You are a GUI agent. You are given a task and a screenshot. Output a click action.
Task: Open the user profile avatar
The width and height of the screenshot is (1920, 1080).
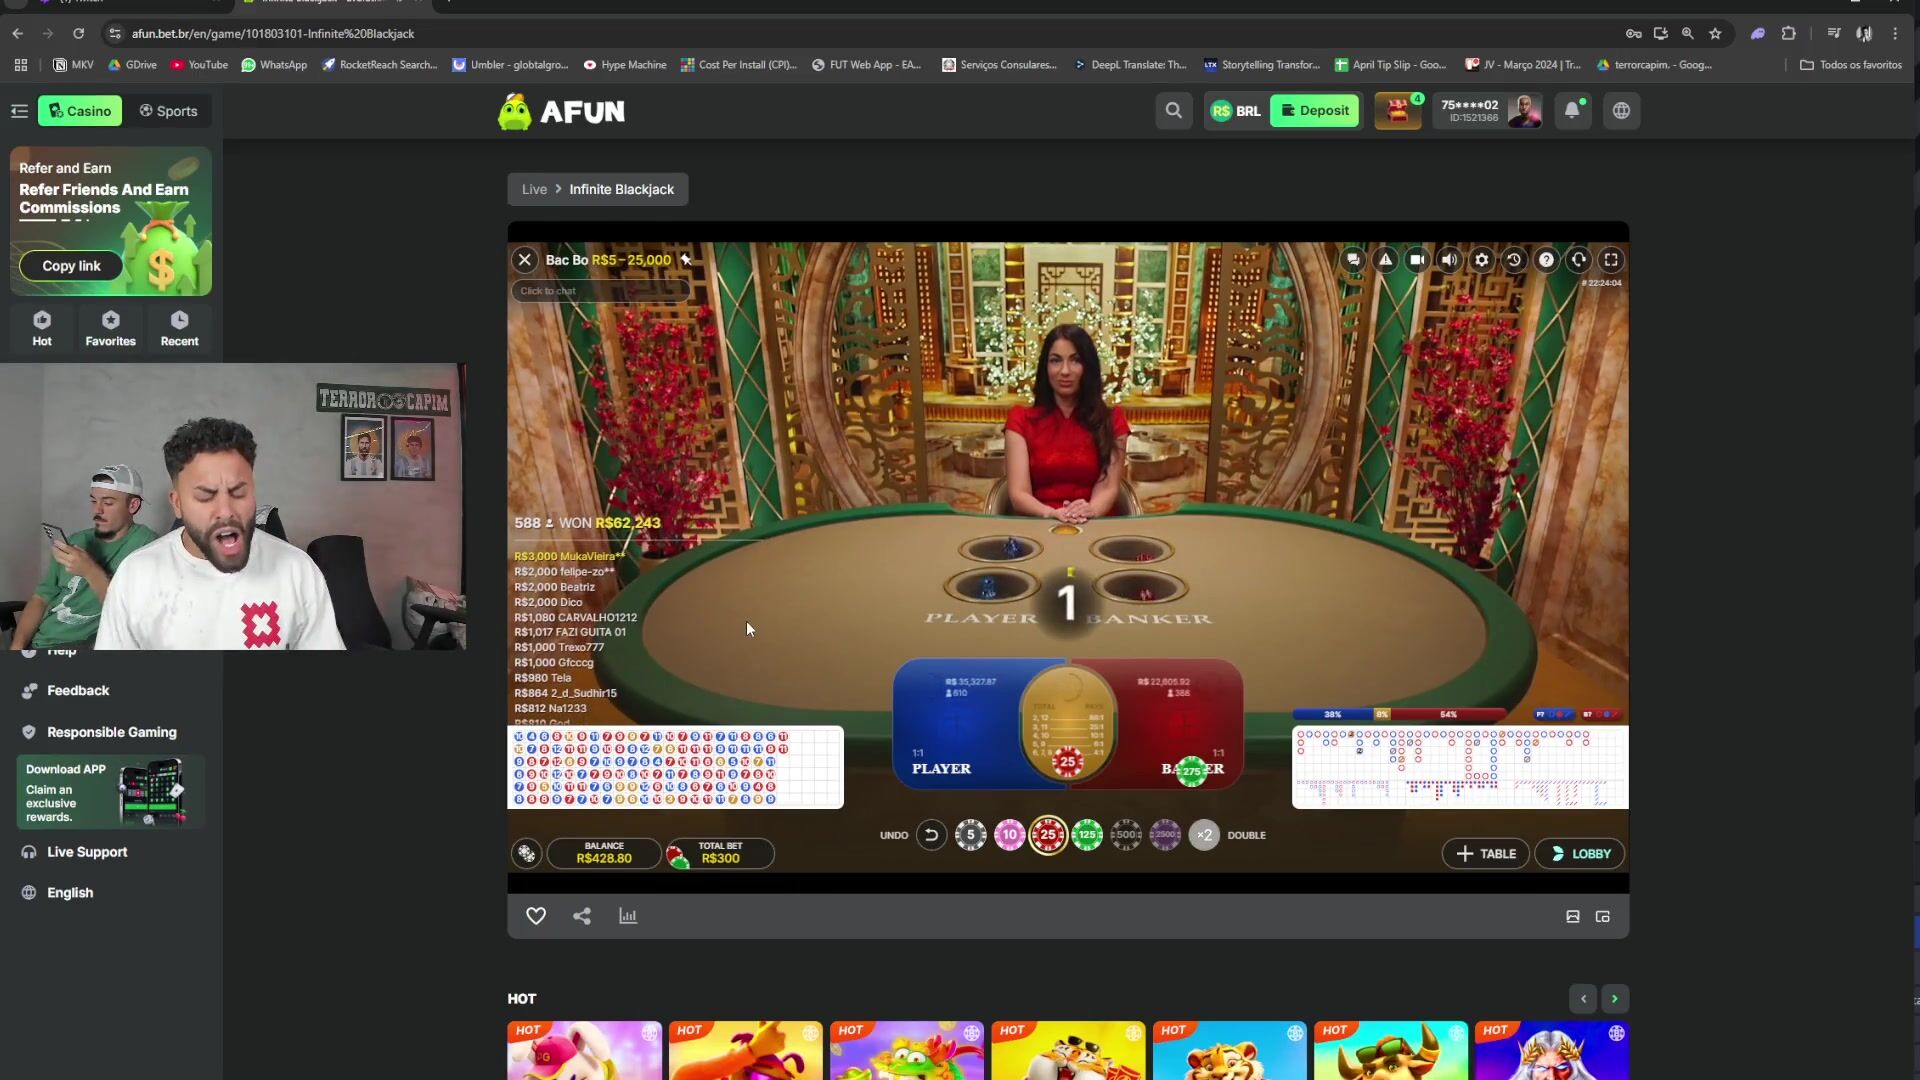coord(1524,111)
